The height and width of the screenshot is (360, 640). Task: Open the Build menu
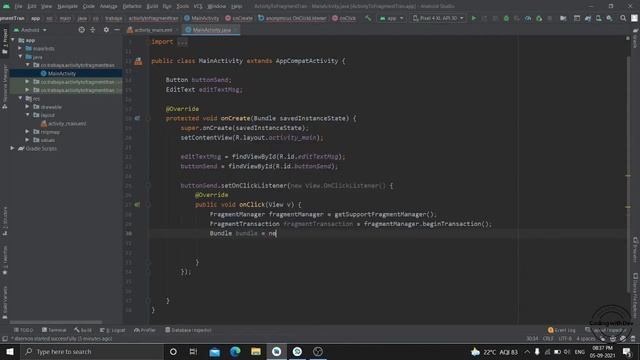tap(152, 6)
